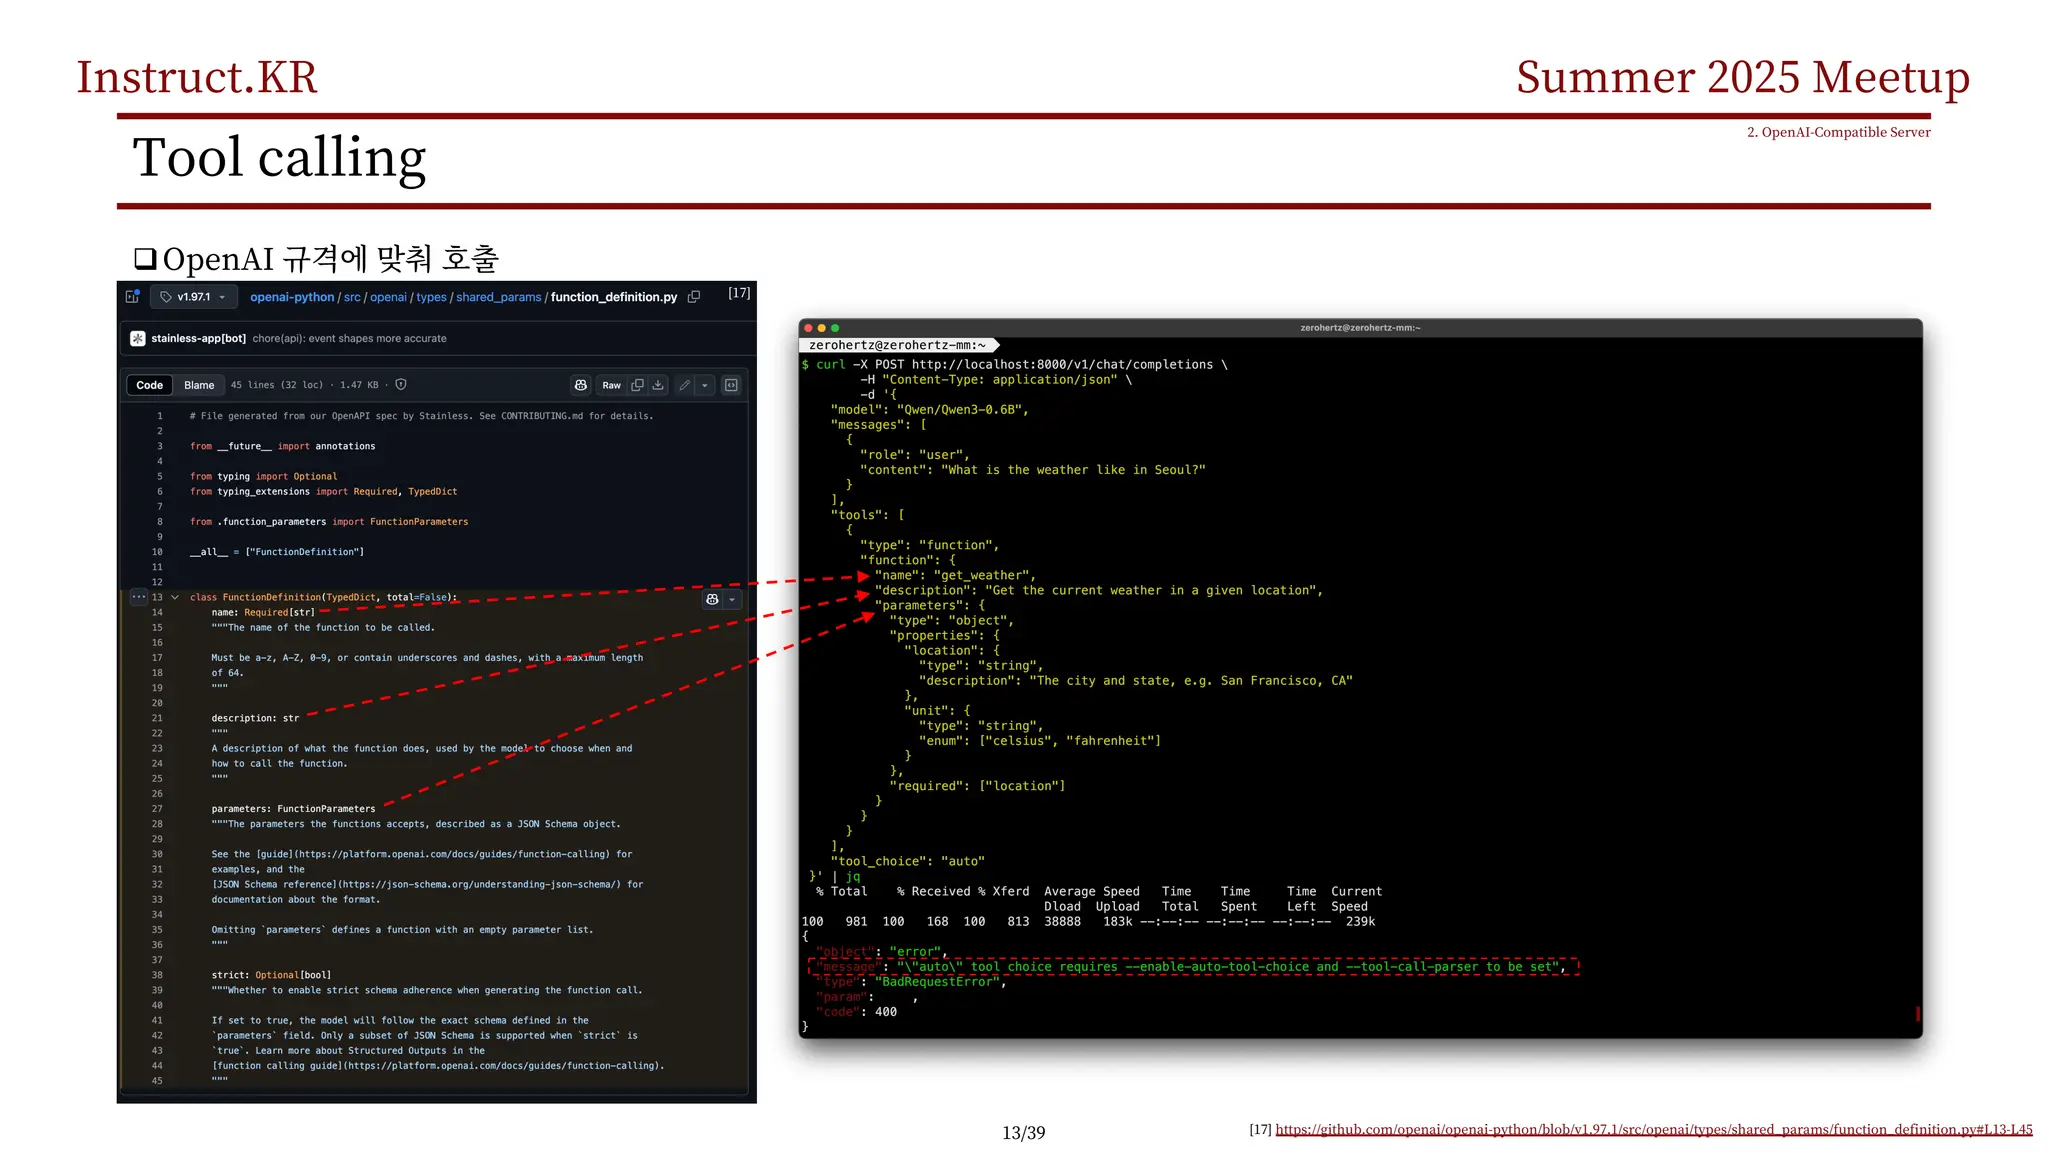The width and height of the screenshot is (2048, 1152).
Task: Click the terminal prompt 'zerohertz@zerohertz-mm:~'
Action: (x=897, y=345)
